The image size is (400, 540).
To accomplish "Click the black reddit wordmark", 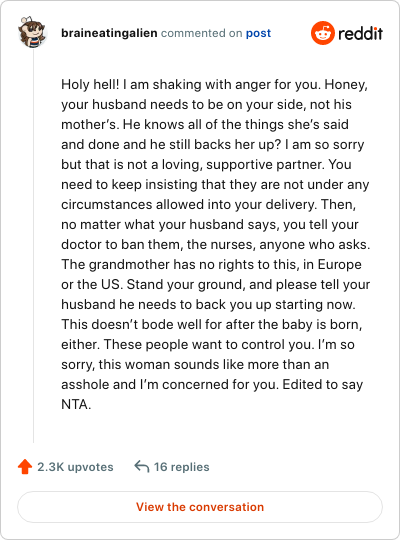I will (x=360, y=33).
